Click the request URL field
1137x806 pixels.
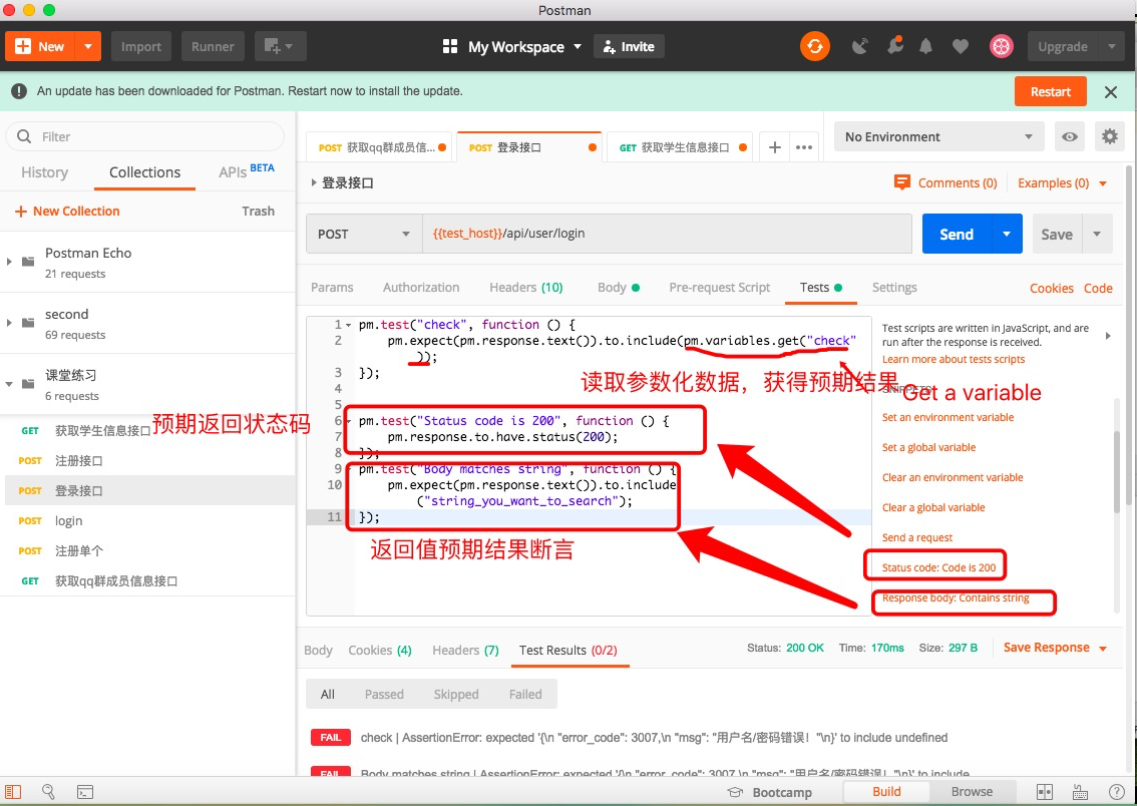coord(666,233)
